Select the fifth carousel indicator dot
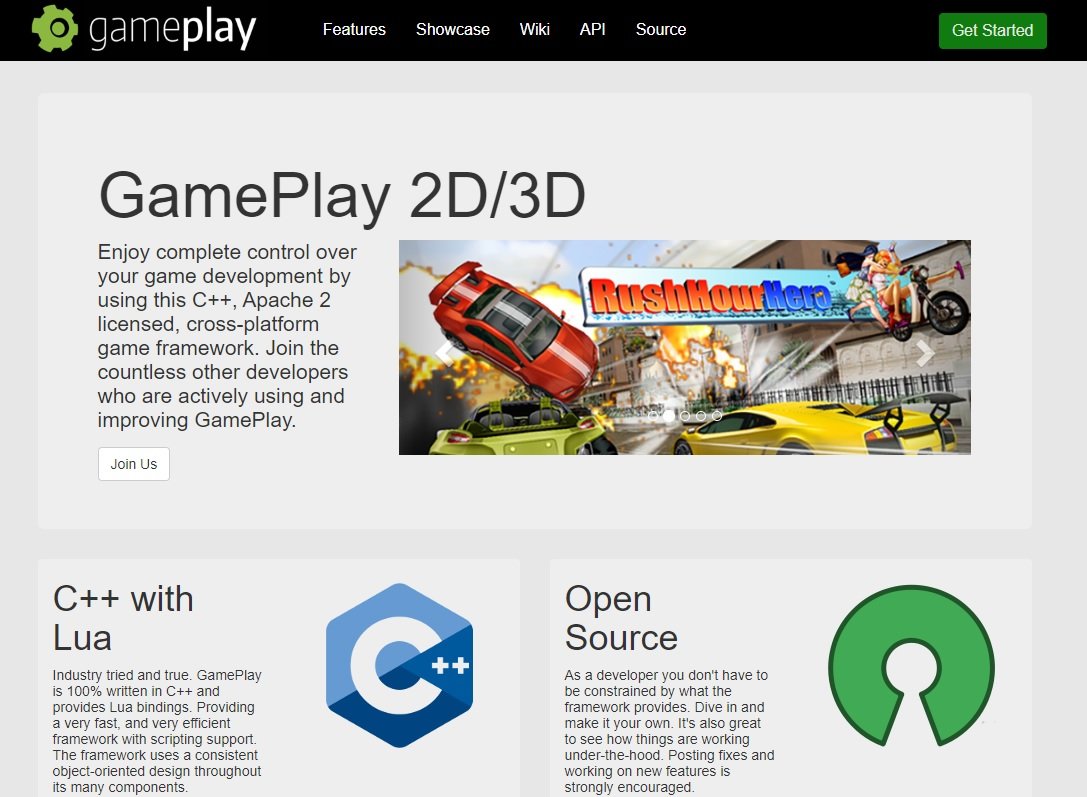 [717, 416]
